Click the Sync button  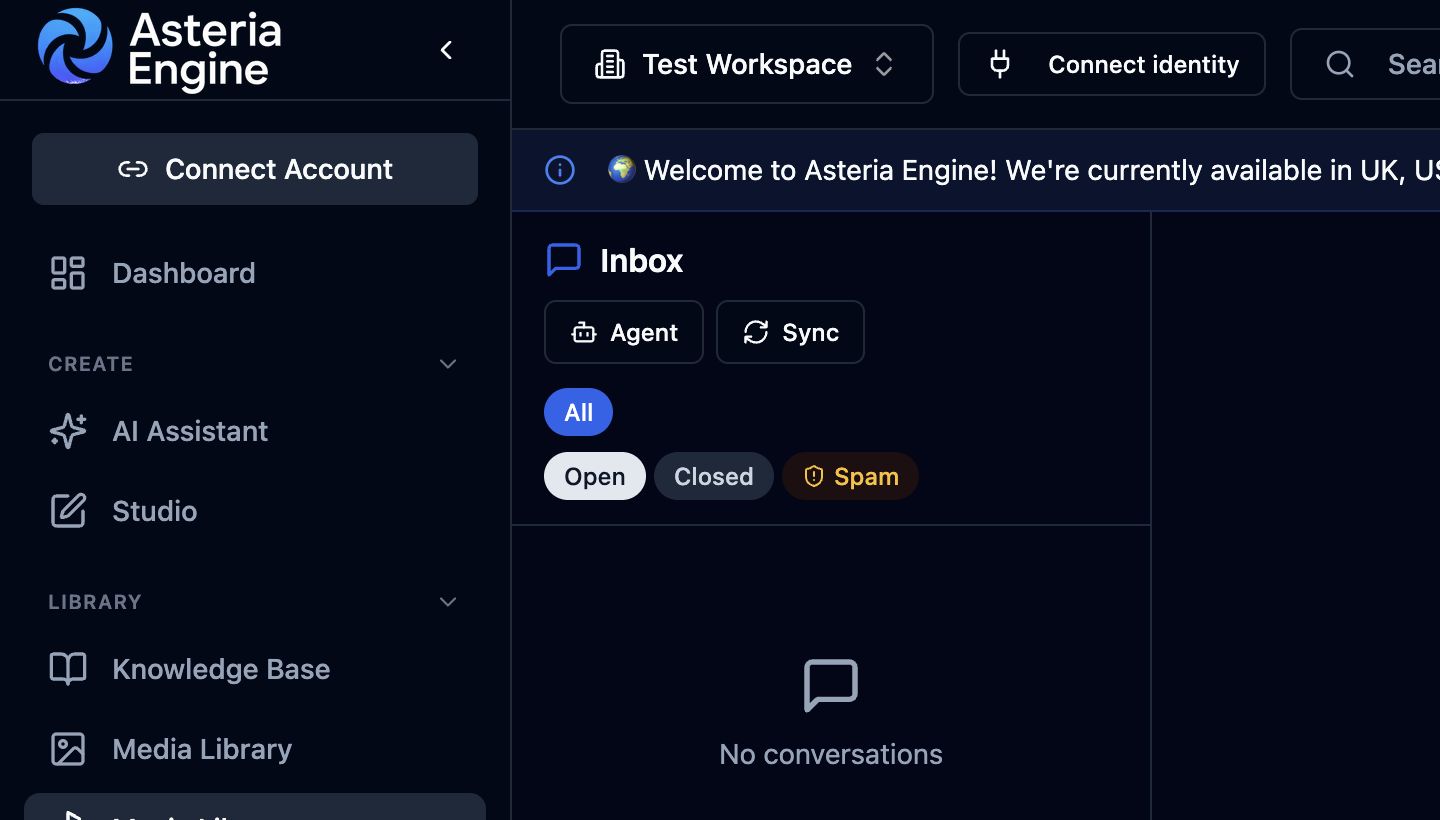[x=790, y=332]
